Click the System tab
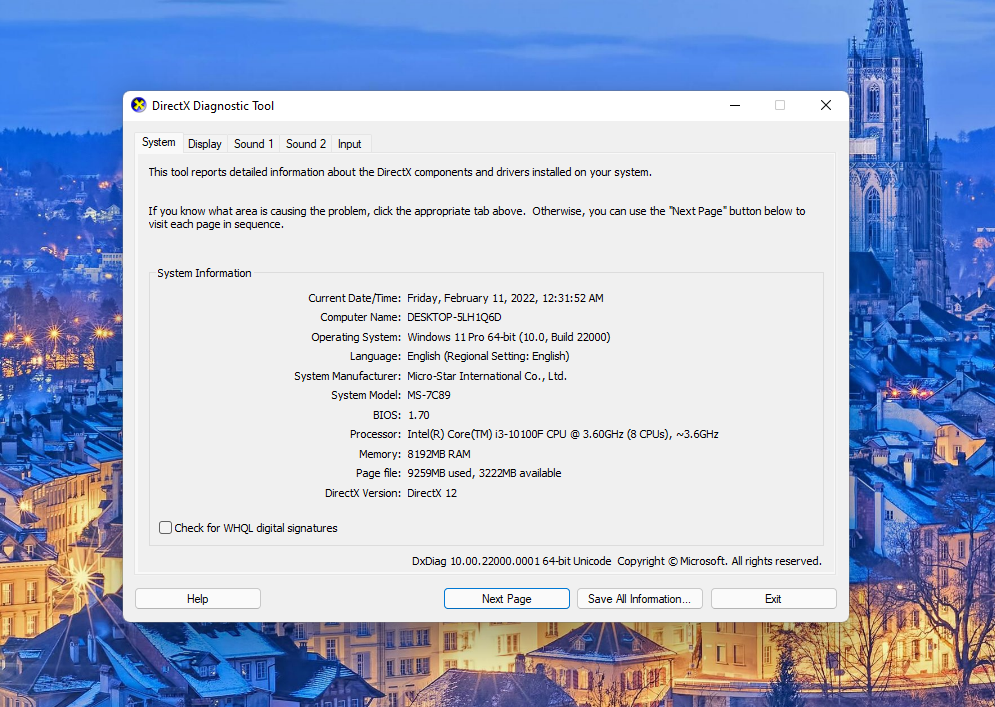Image resolution: width=995 pixels, height=707 pixels. (x=158, y=142)
